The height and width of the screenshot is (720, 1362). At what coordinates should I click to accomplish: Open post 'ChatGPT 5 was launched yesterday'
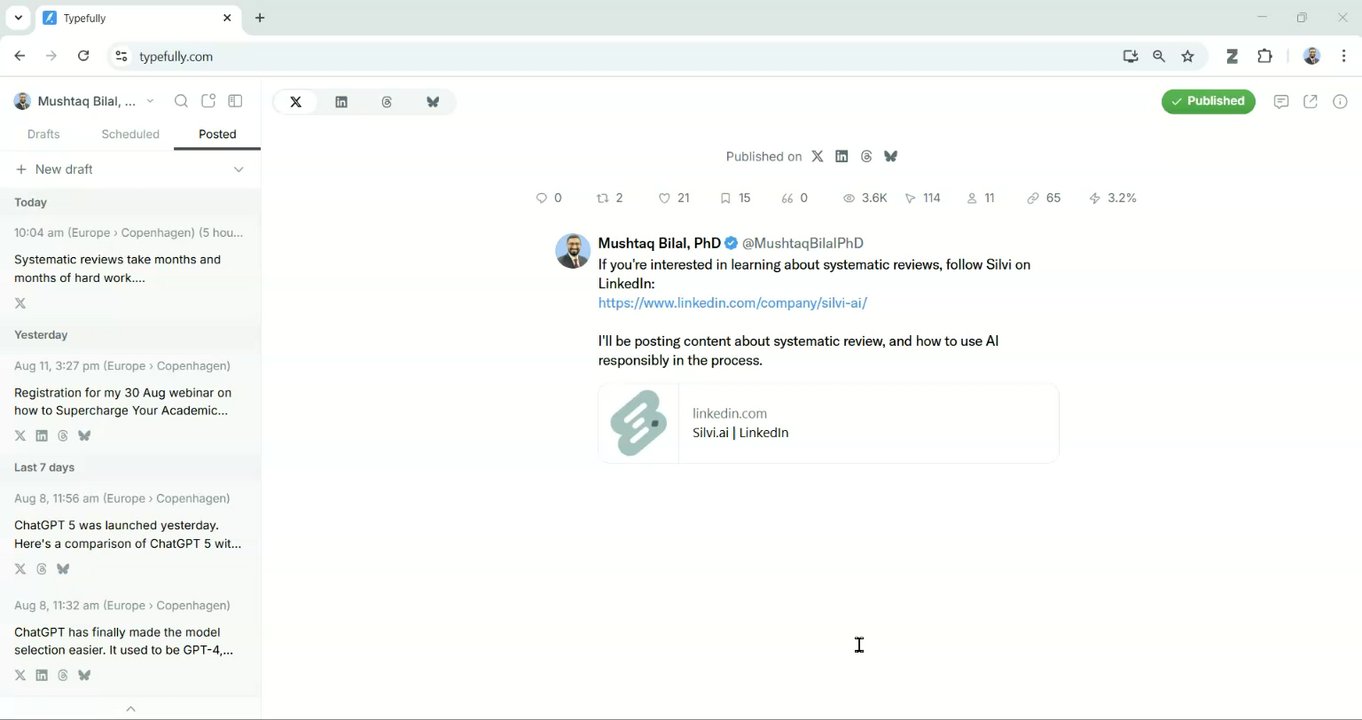(x=130, y=534)
